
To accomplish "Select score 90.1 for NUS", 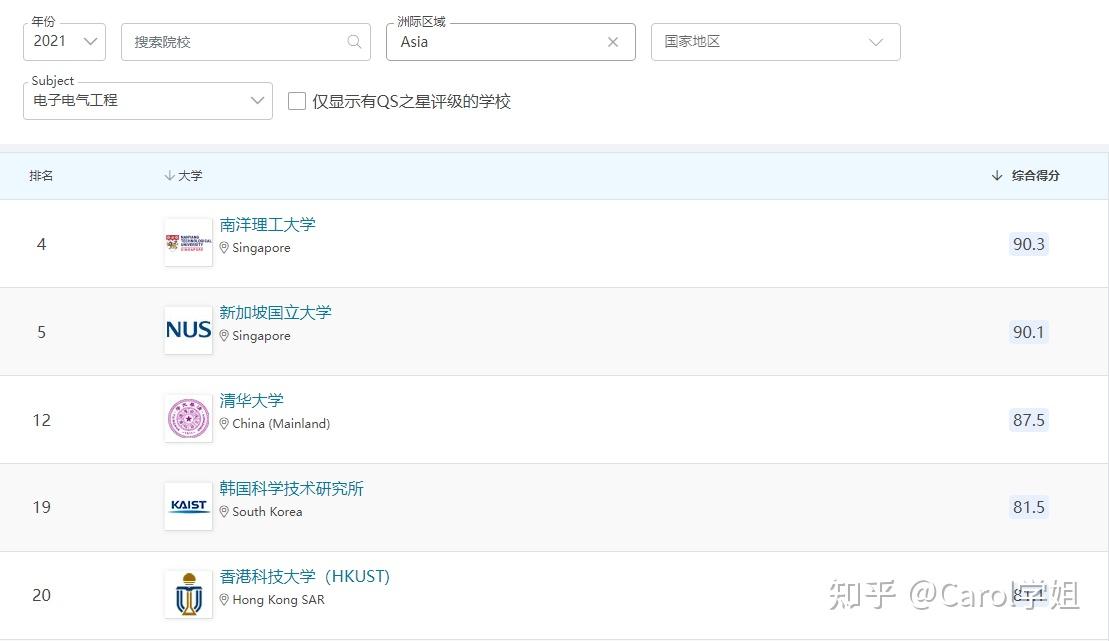I will [x=1028, y=332].
